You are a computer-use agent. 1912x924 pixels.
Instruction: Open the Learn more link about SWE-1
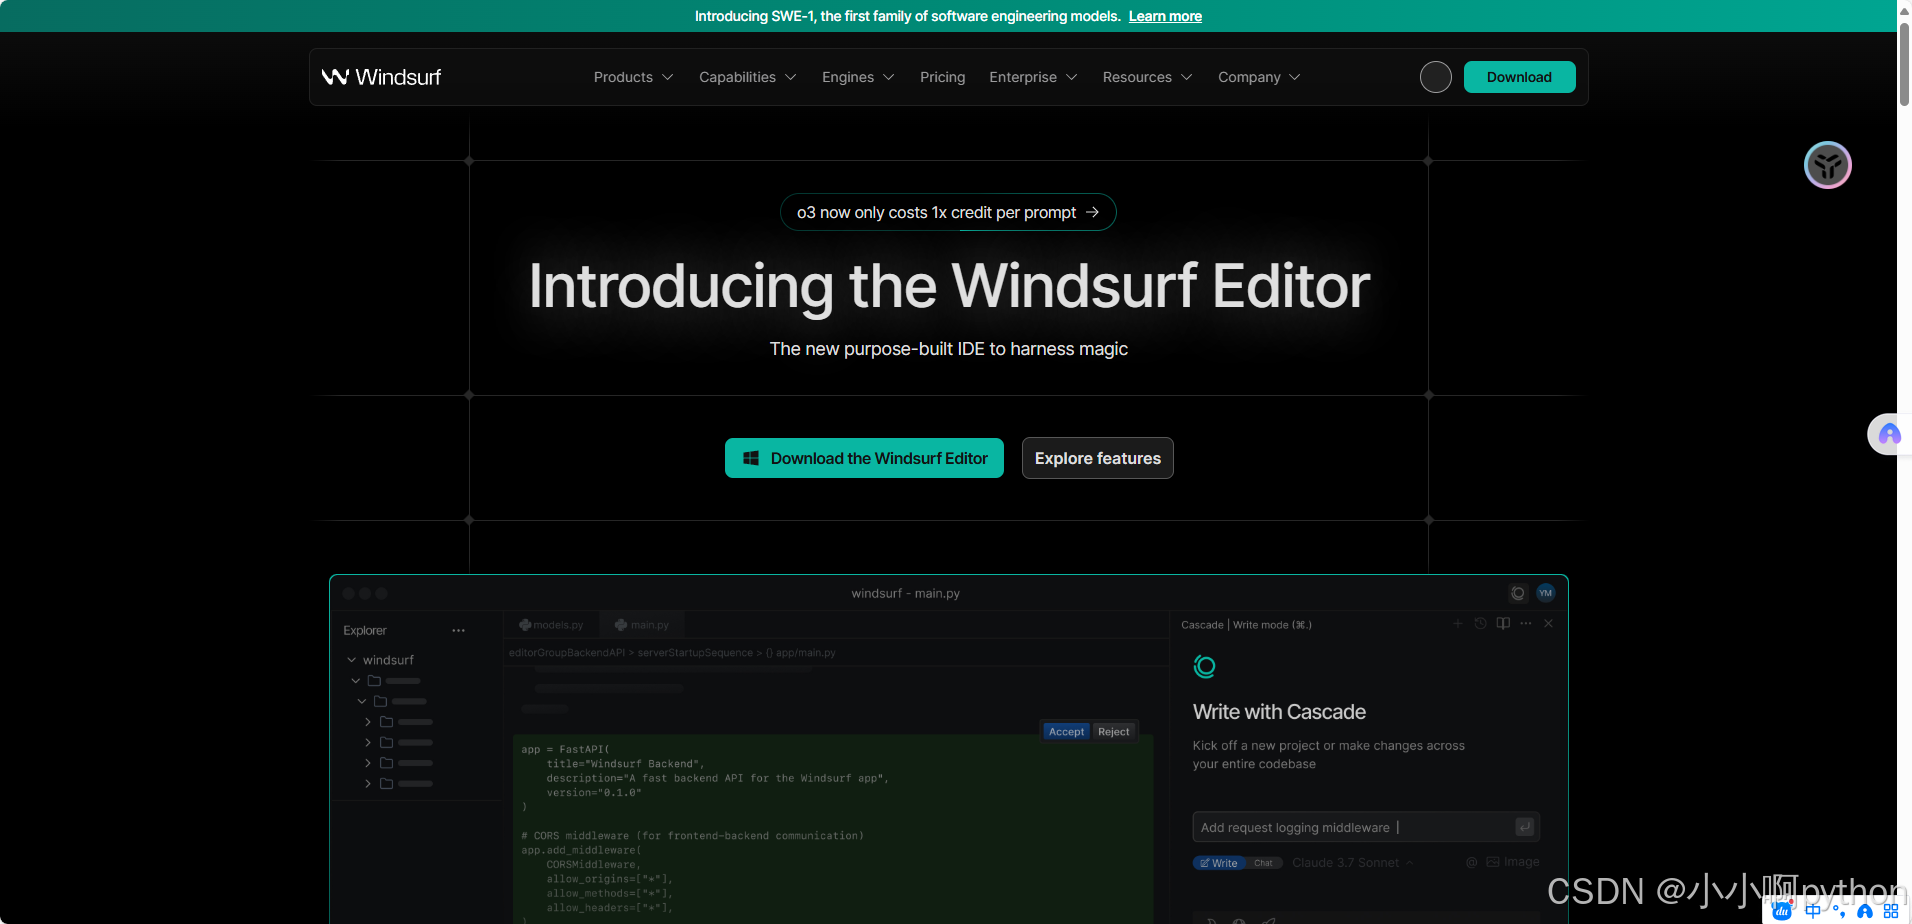click(x=1165, y=16)
